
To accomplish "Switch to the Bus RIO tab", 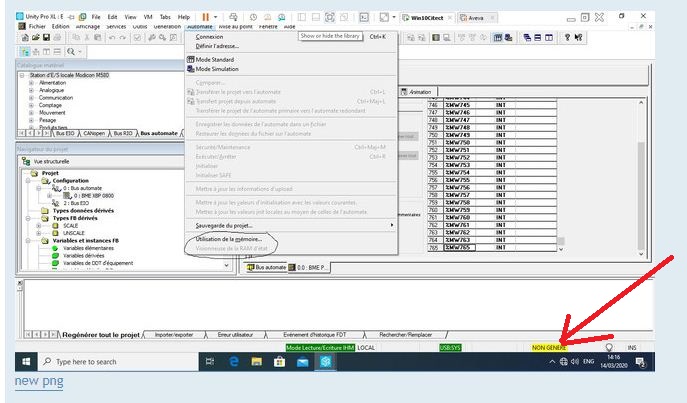I will tap(123, 132).
